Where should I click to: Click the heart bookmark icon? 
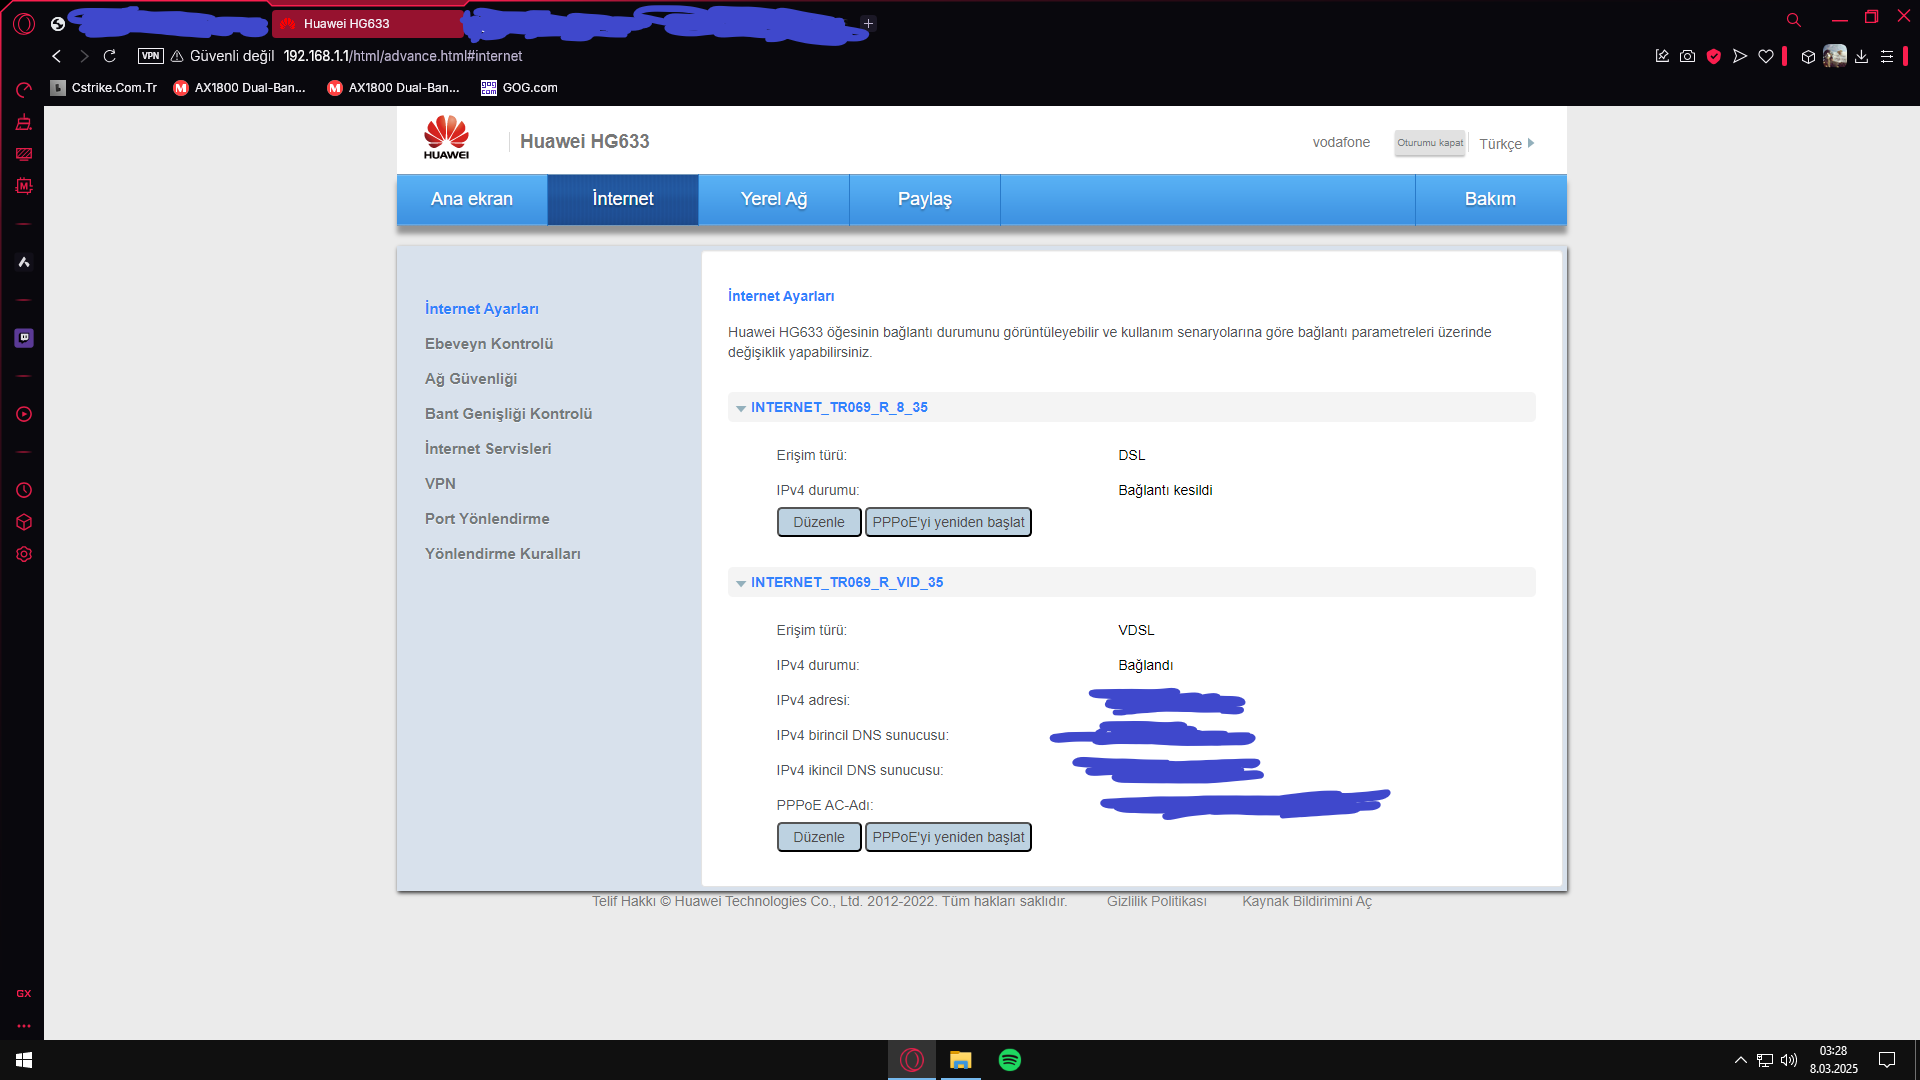1766,56
